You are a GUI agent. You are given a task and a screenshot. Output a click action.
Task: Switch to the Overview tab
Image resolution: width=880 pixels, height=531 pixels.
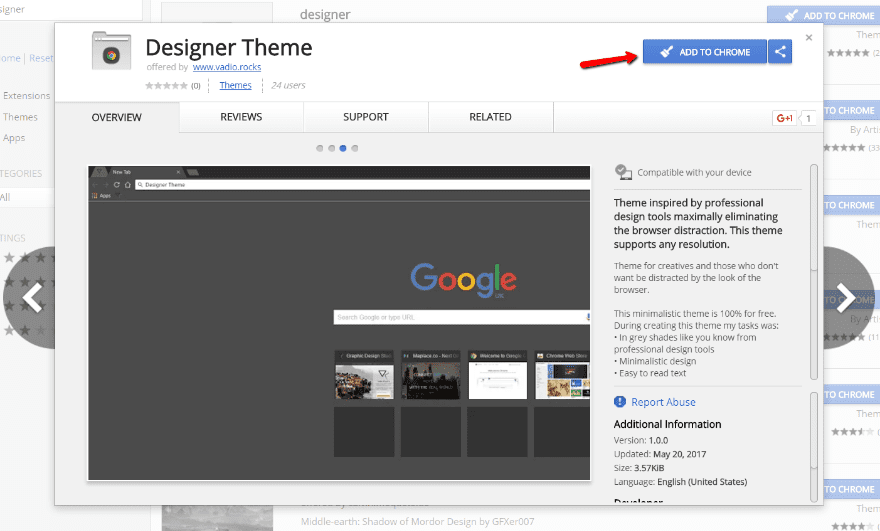coord(117,117)
